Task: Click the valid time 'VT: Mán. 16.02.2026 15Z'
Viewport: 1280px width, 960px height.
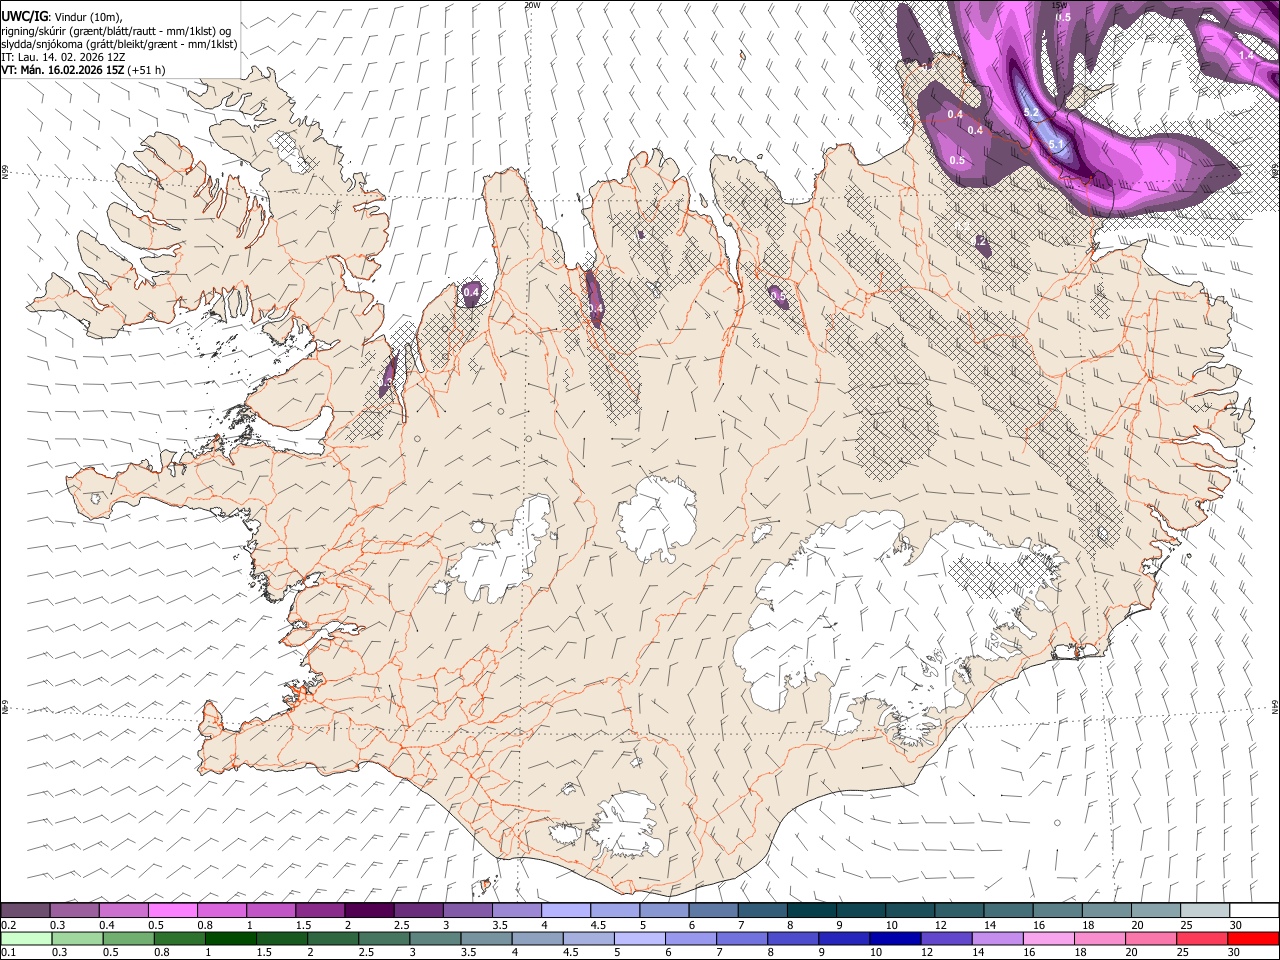Action: [x=63, y=70]
